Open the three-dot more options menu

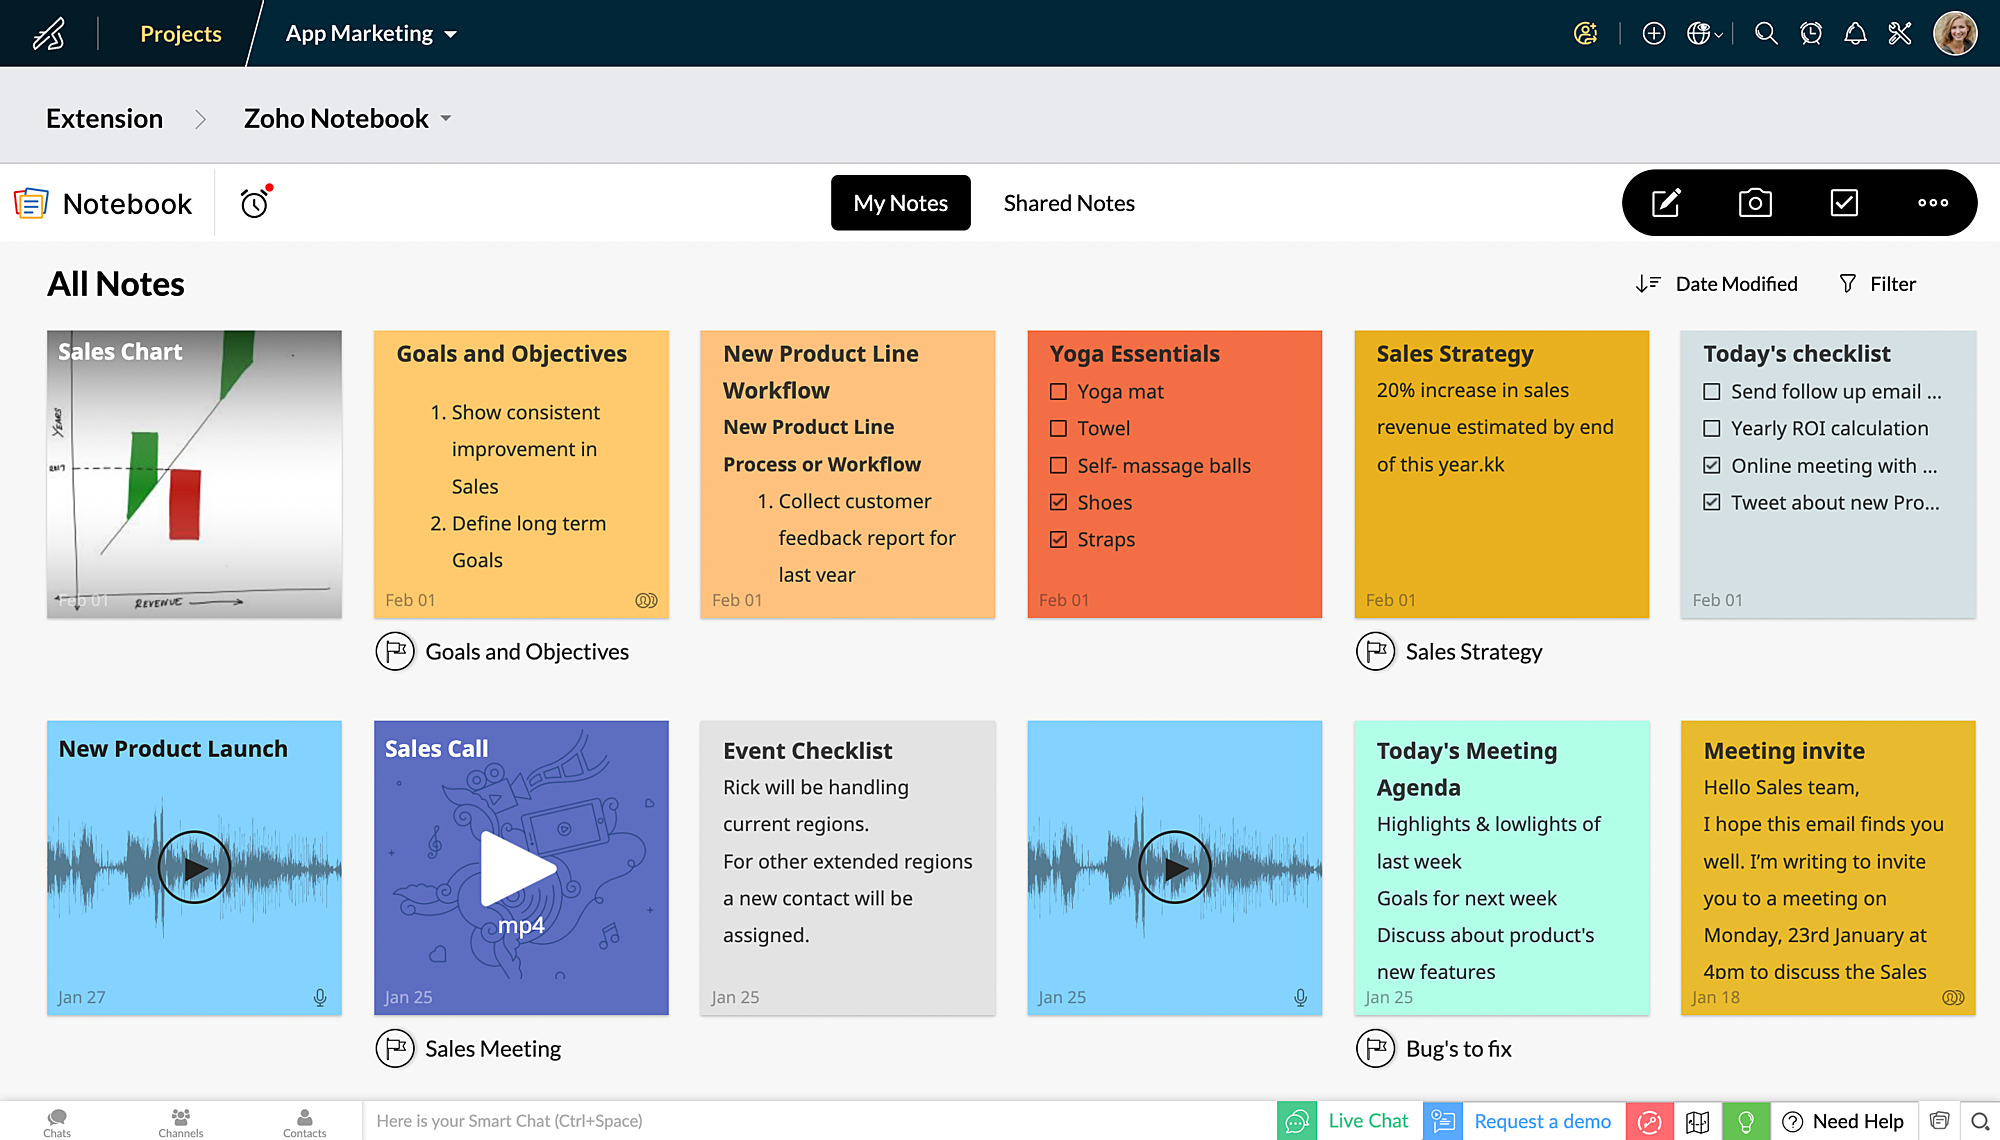click(x=1932, y=203)
